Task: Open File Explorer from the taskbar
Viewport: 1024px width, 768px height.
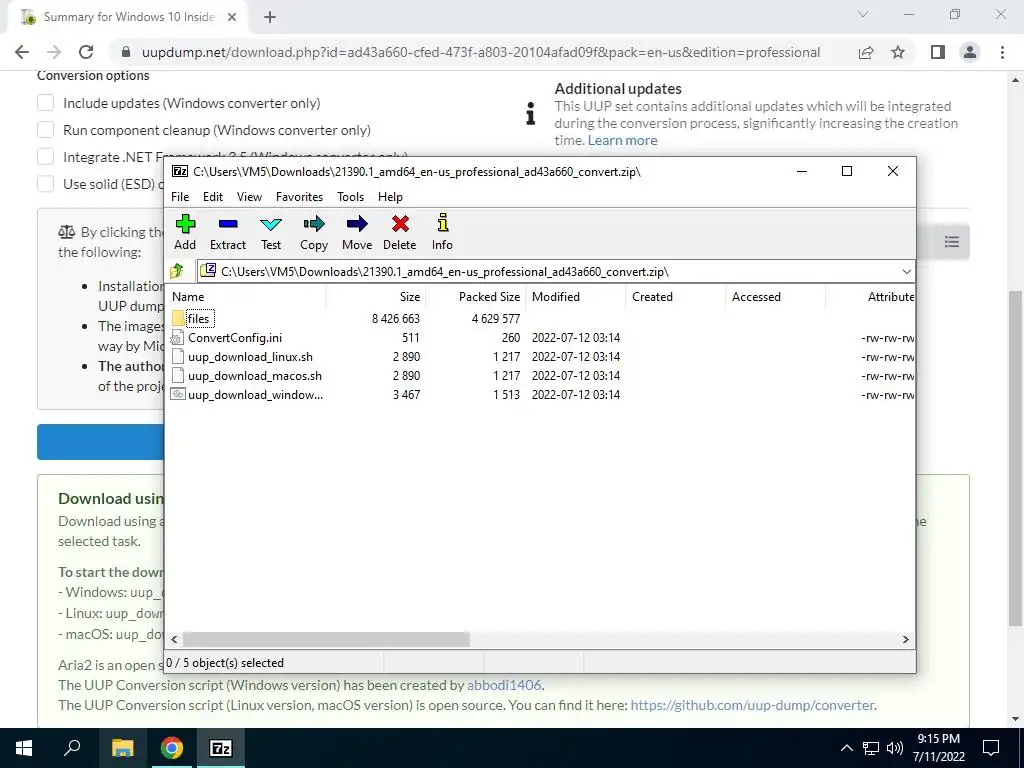Action: point(122,748)
